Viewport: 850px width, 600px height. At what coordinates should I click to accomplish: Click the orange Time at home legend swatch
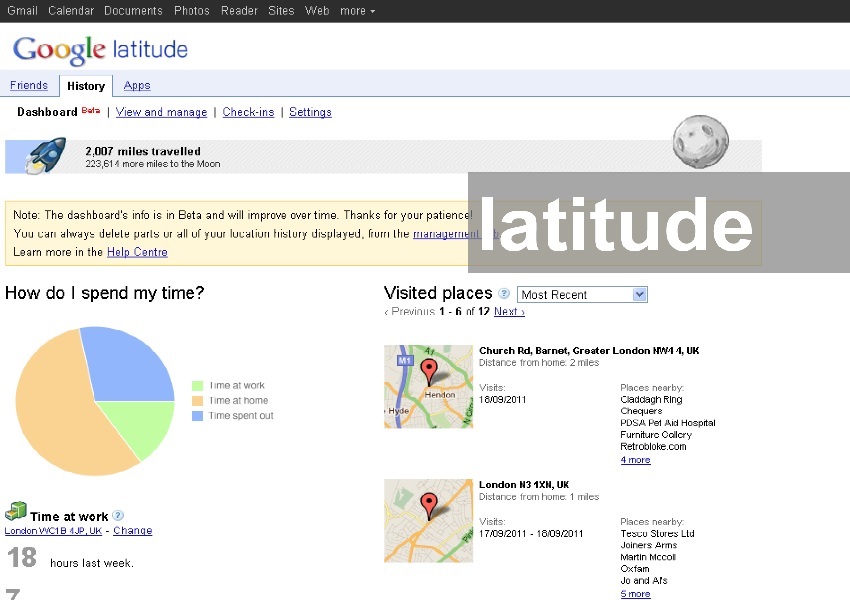pyautogui.click(x=197, y=401)
